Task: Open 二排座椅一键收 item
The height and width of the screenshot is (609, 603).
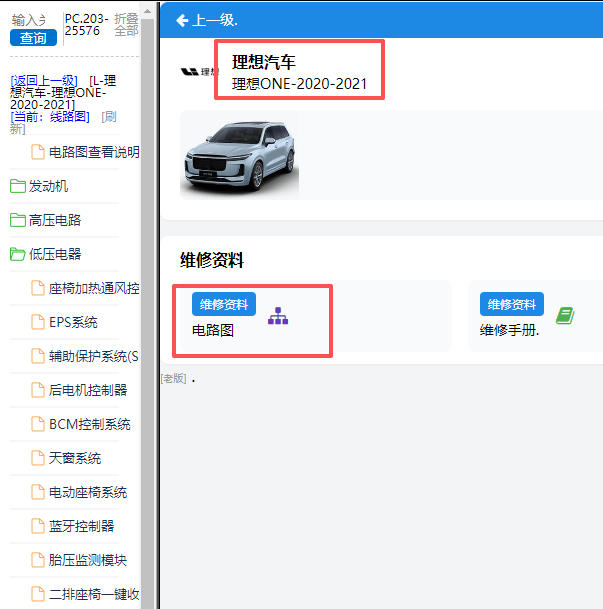Action: (x=94, y=594)
